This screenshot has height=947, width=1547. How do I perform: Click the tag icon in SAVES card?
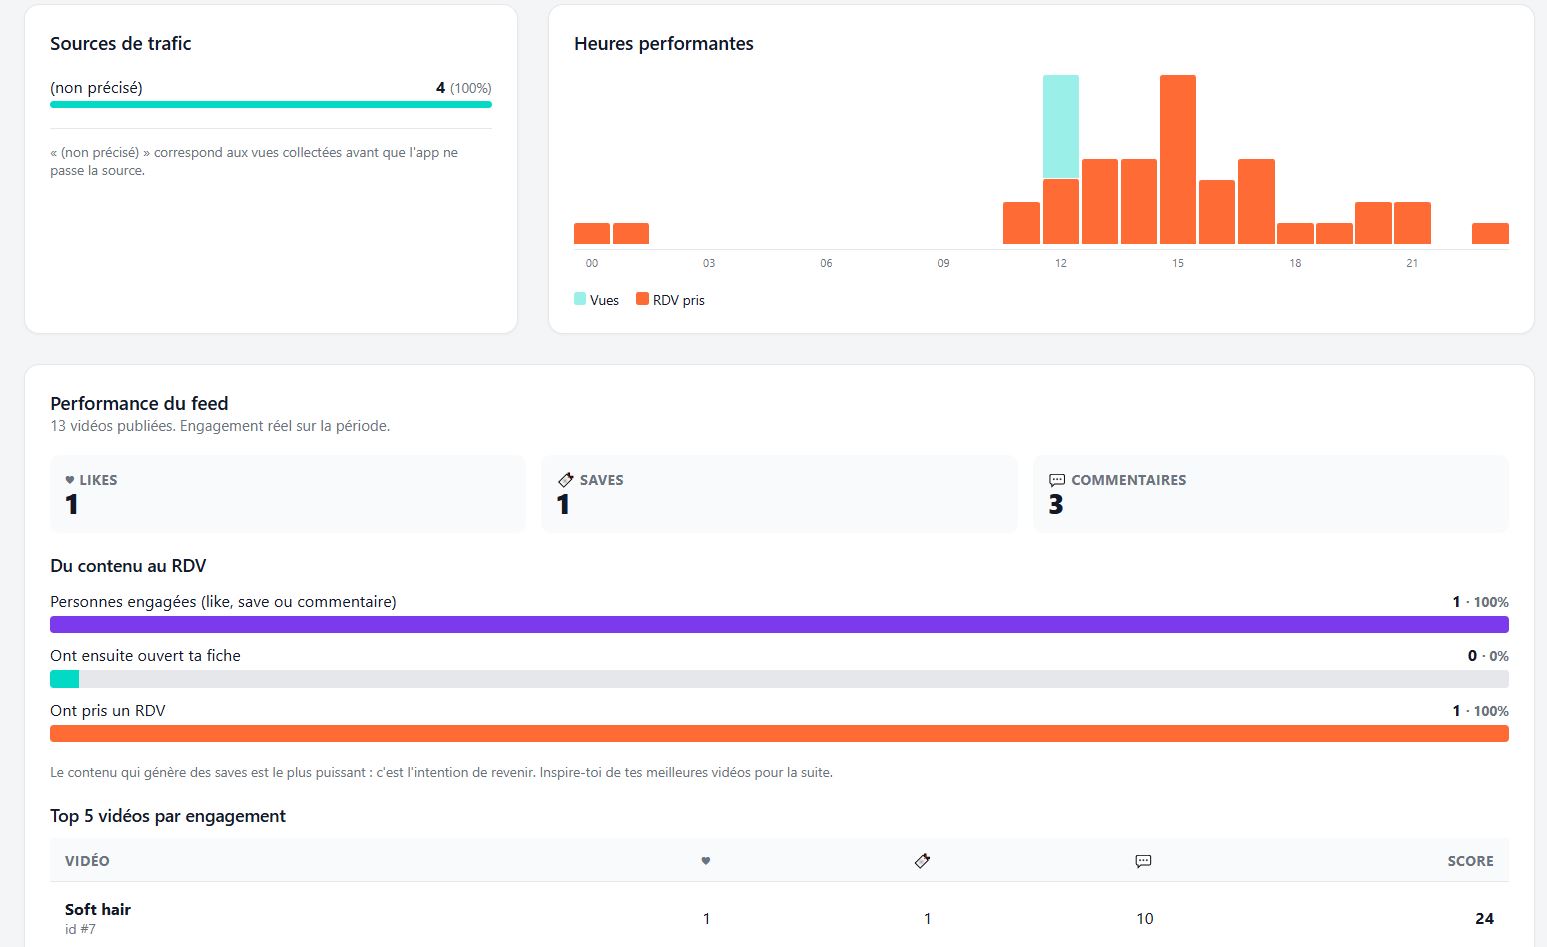[565, 480]
